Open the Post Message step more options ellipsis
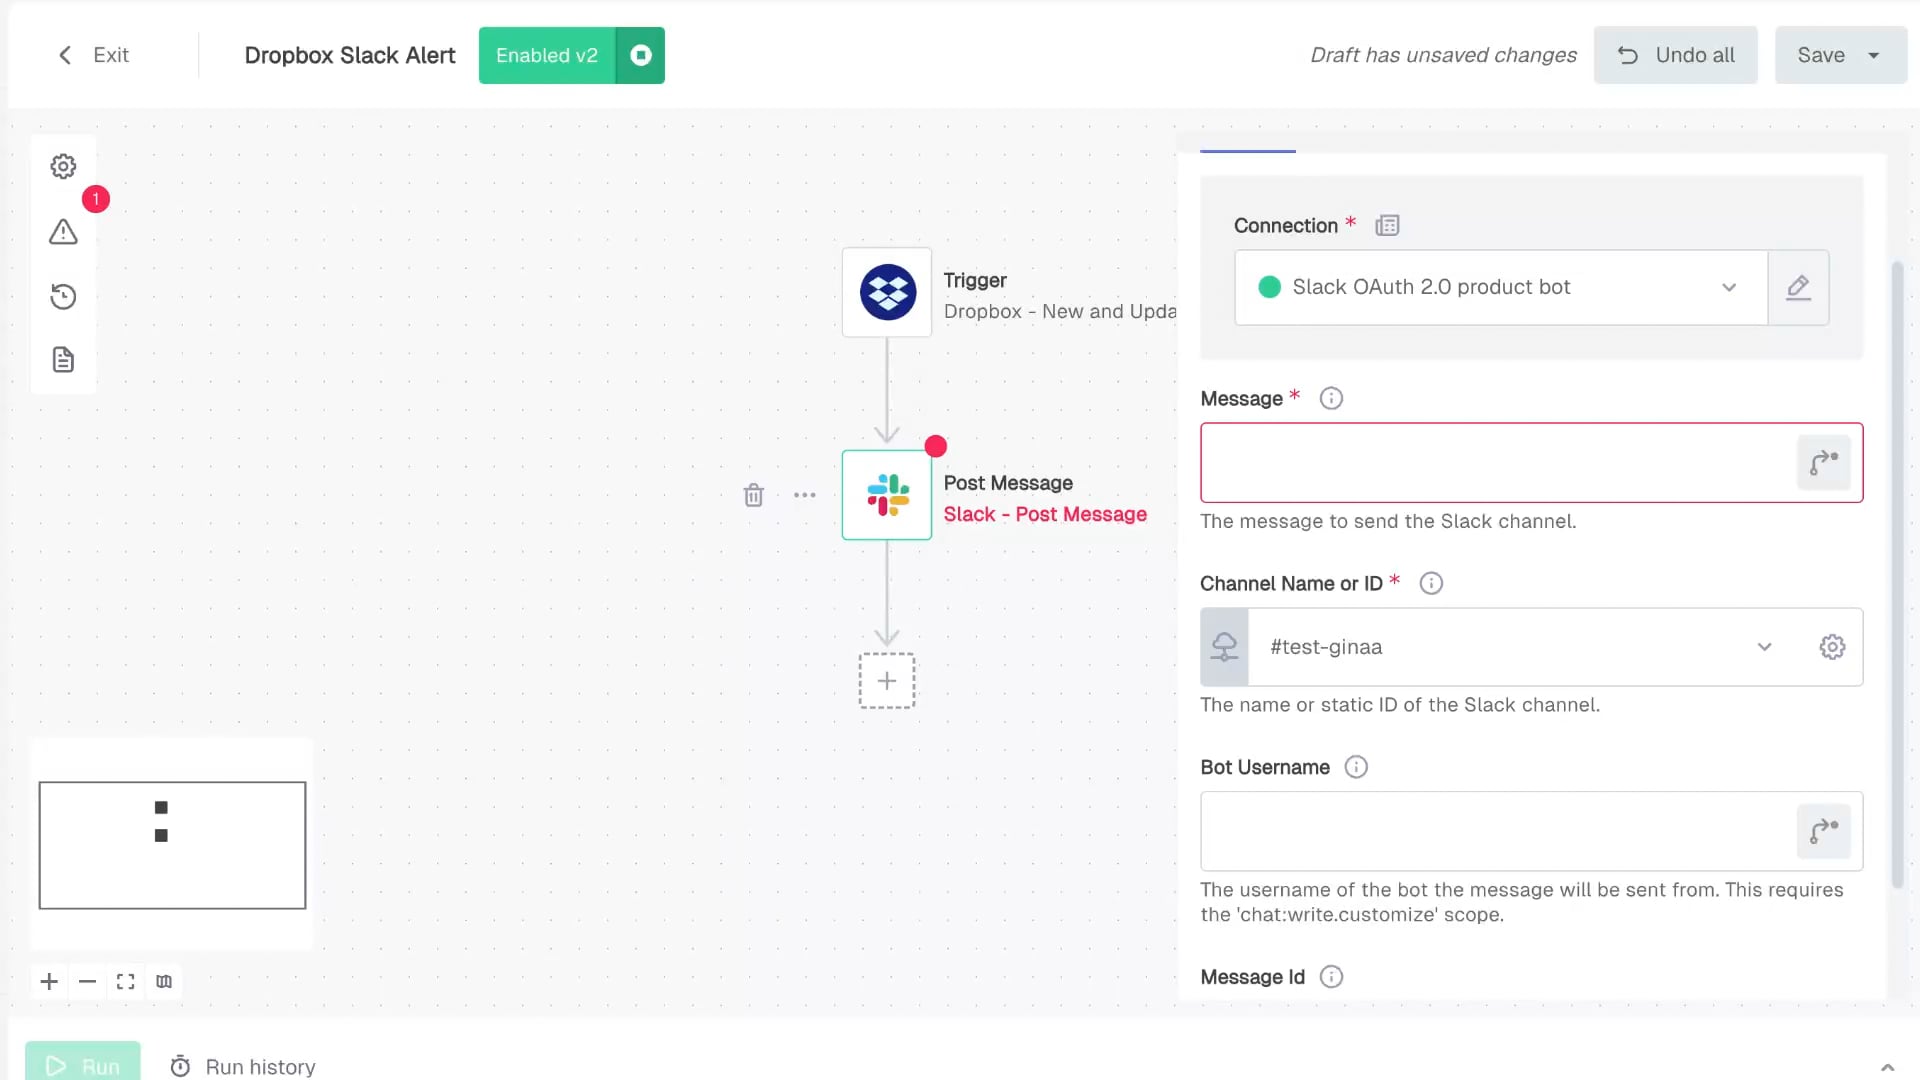The image size is (1920, 1080). [x=805, y=495]
